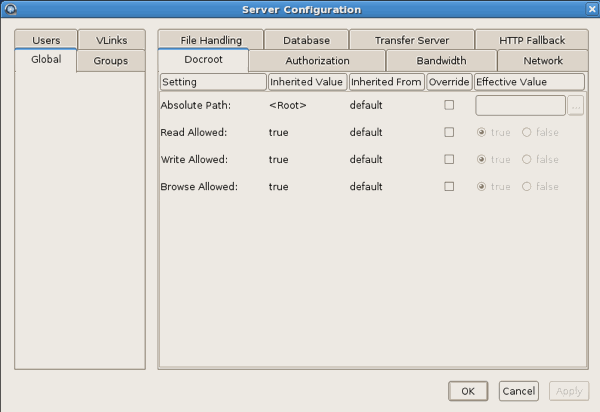Open the Absolute Path browse ellipsis button
This screenshot has width=600, height=412.
coord(576,105)
